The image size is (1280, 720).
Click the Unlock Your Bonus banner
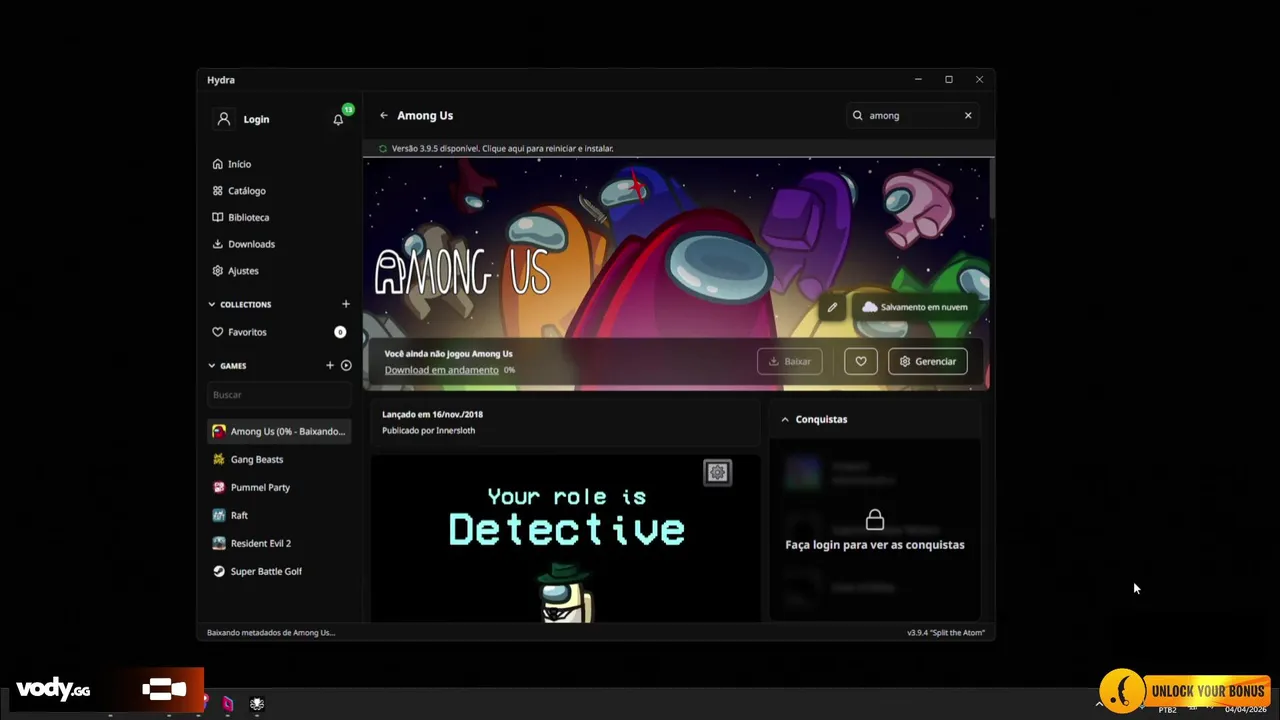tap(1187, 690)
